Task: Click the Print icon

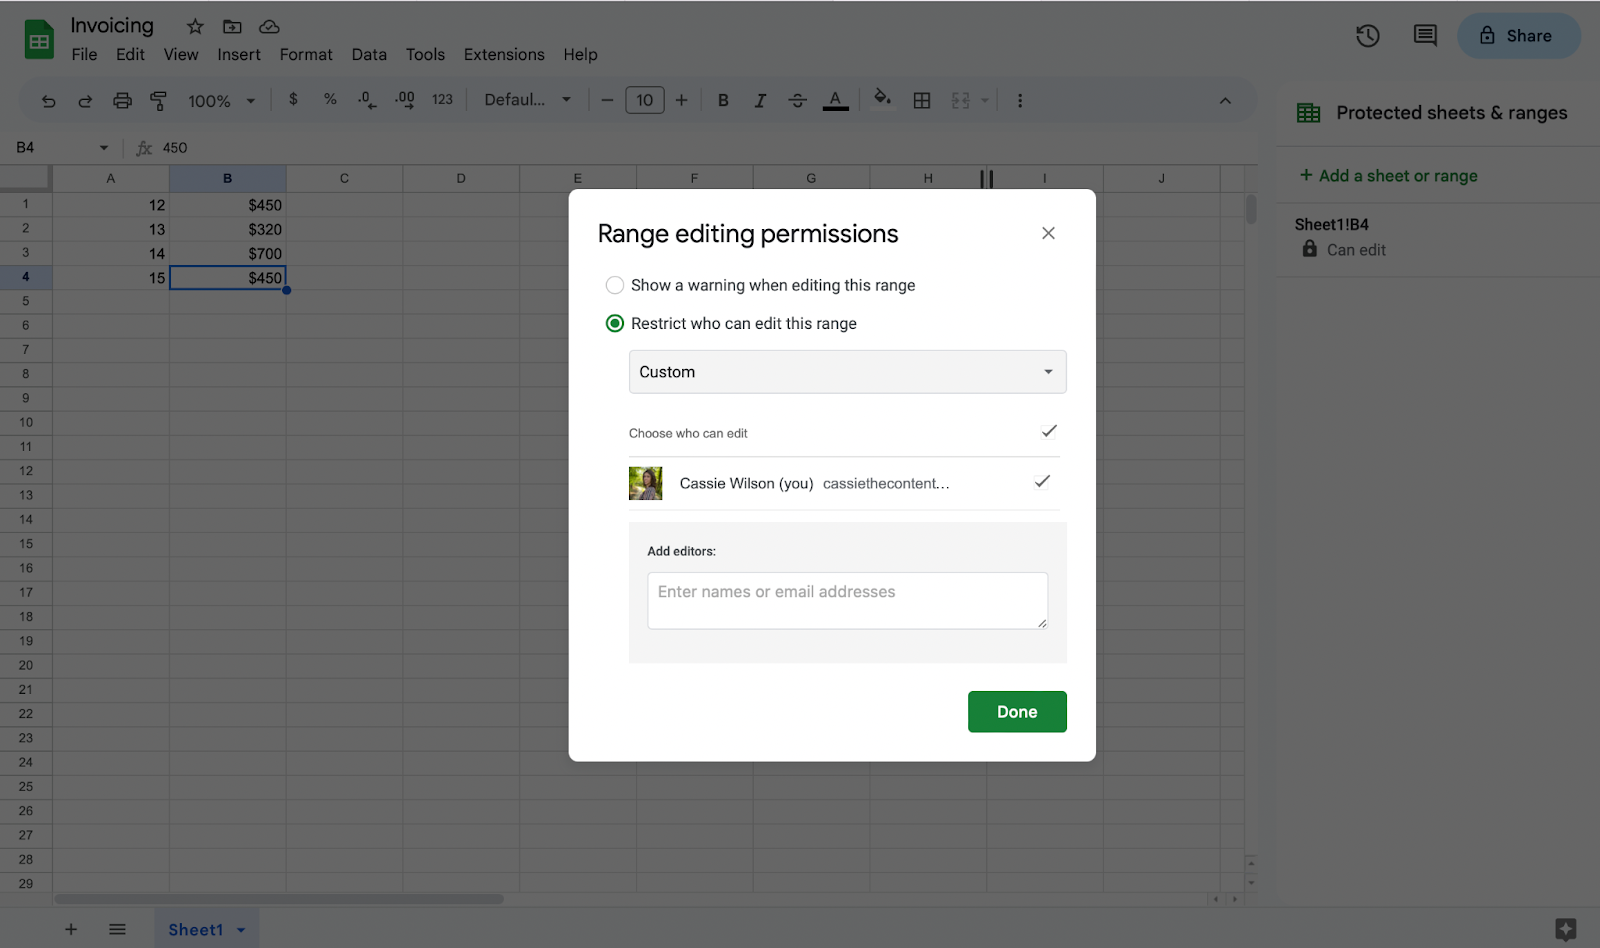Action: (120, 100)
